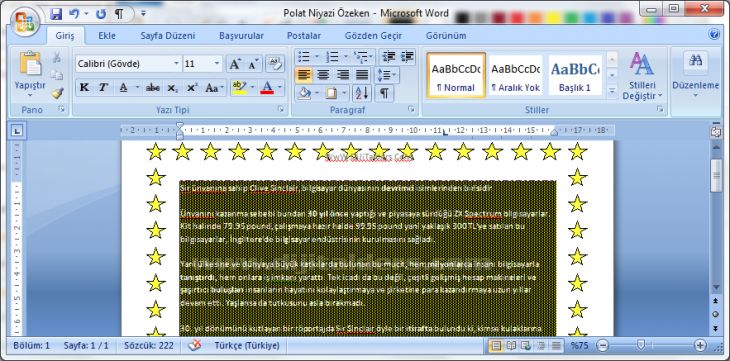
Task: Switch to Web Layout view
Action: [x=526, y=346]
